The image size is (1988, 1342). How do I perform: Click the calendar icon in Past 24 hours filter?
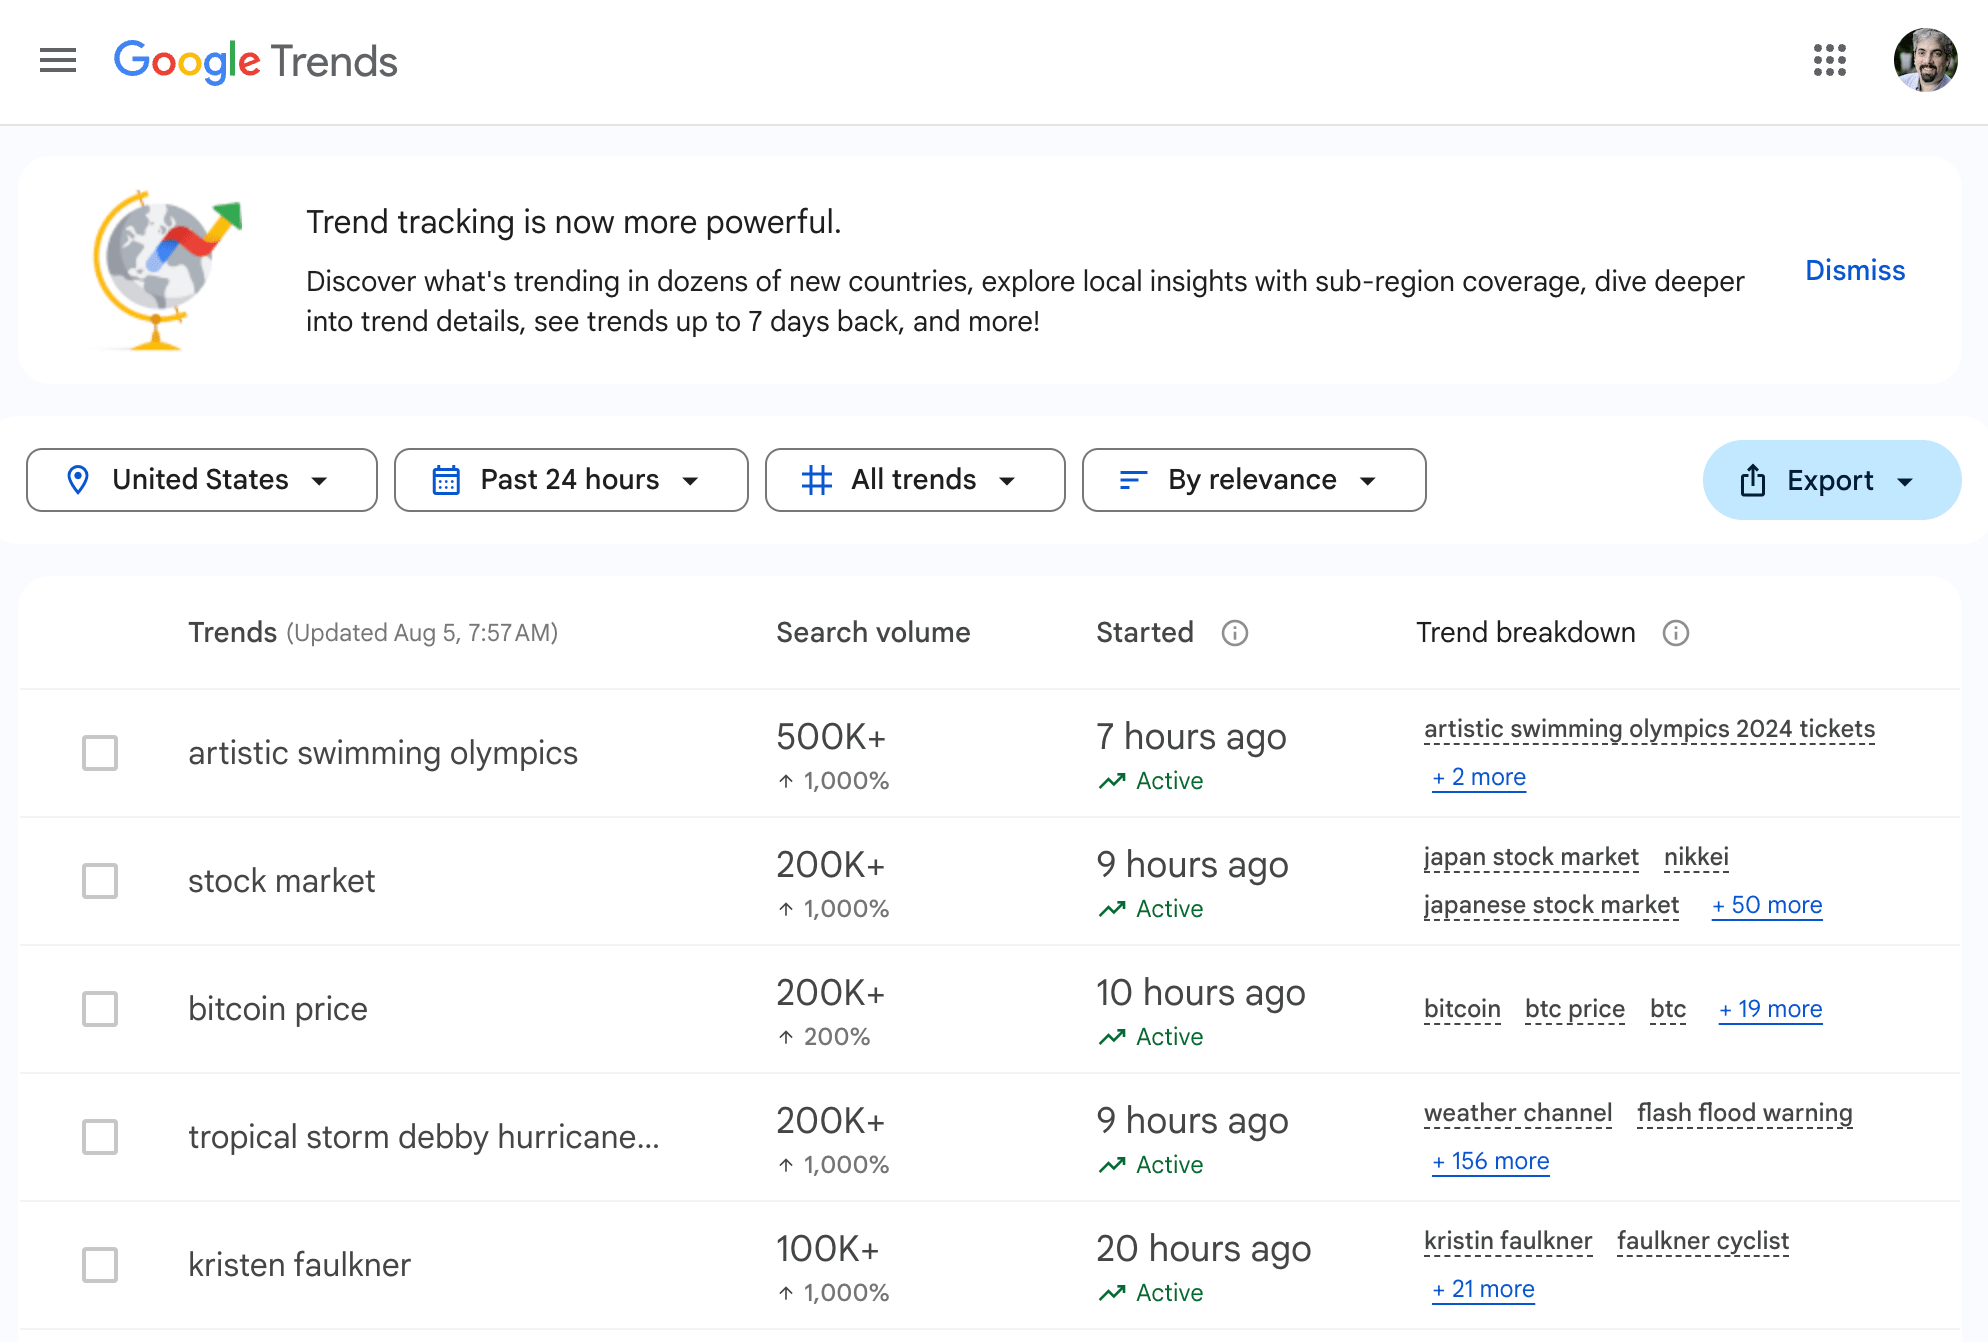pyautogui.click(x=447, y=480)
